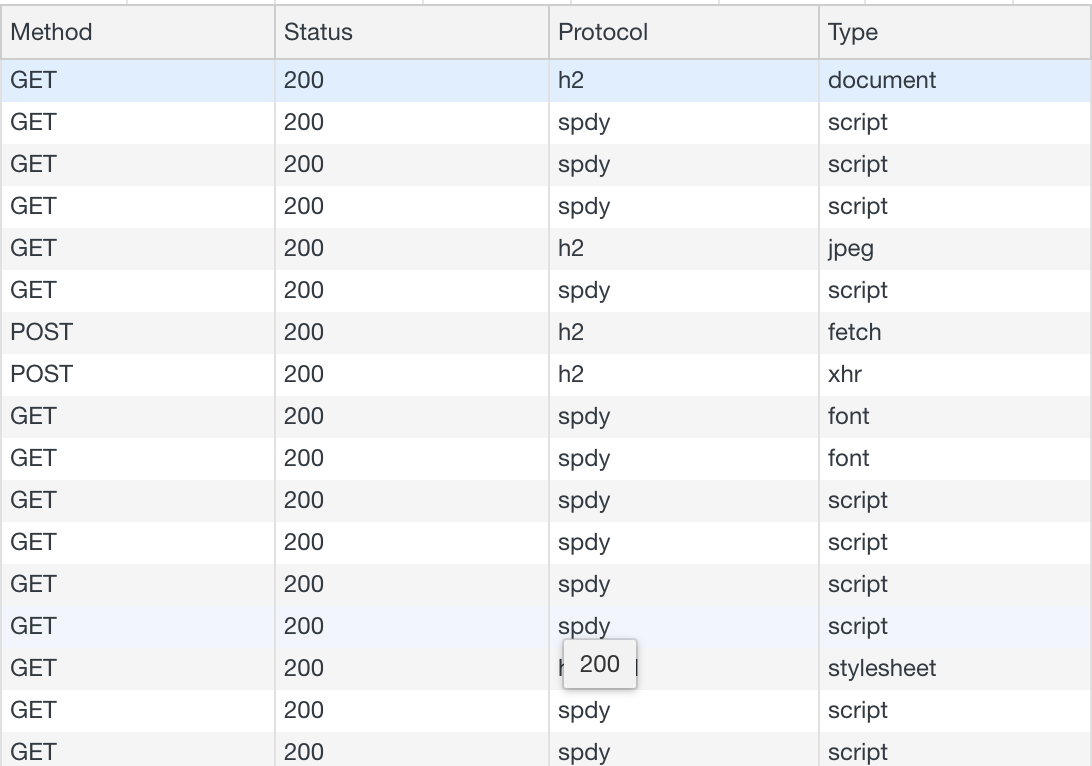Select the highlighted spdy script row above stylesheet
The image size is (1092, 766).
point(400,626)
